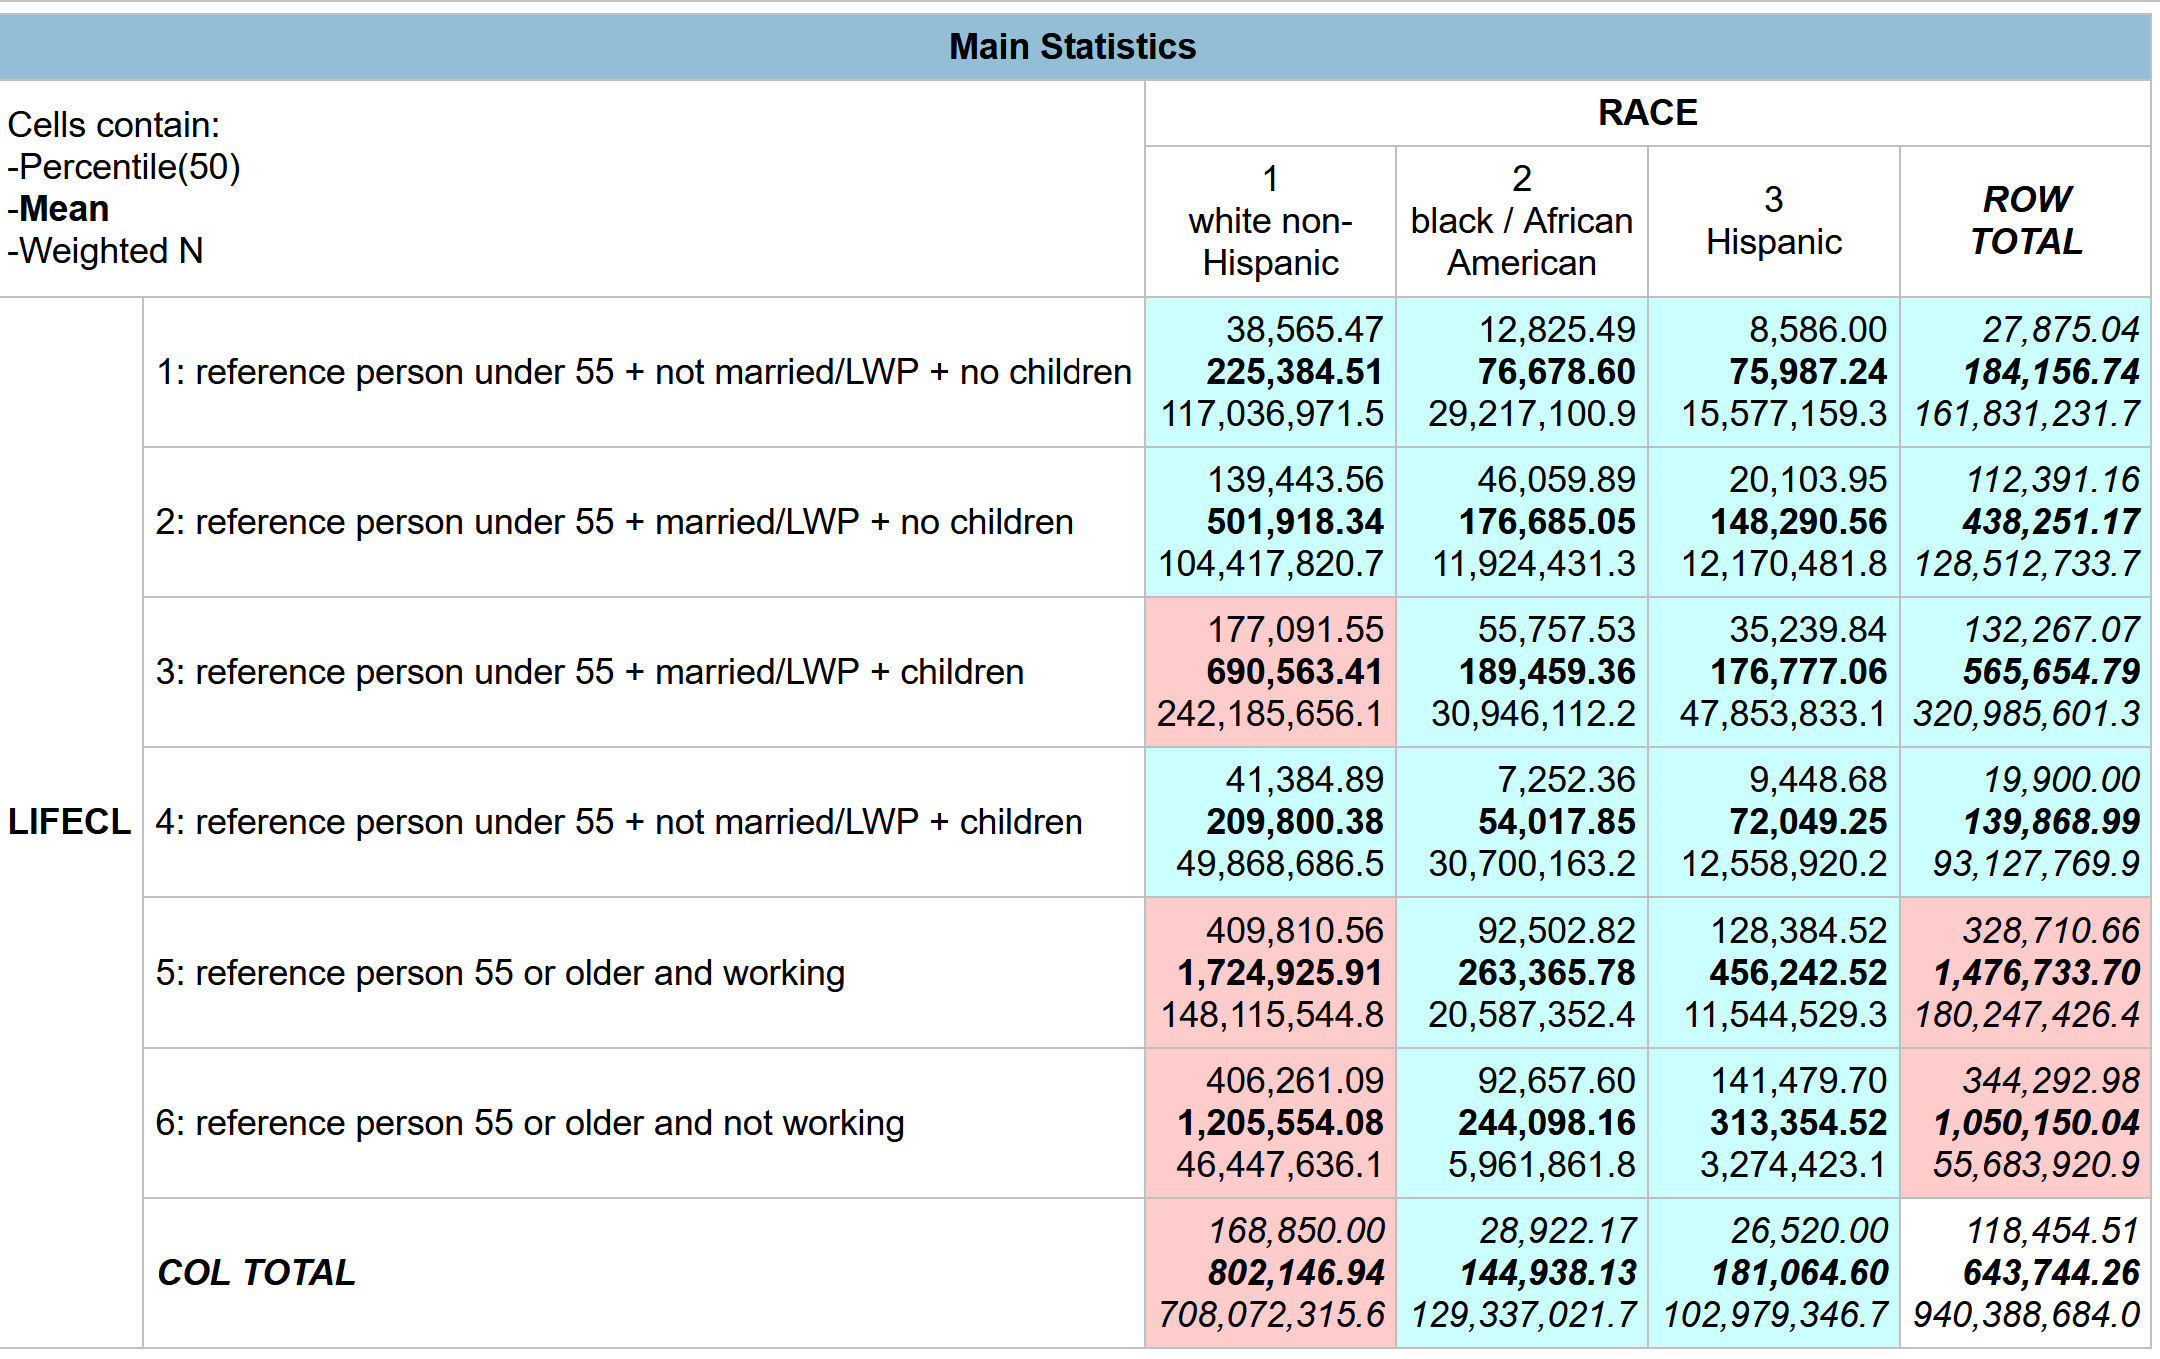Click the "Hispanic" column header
The width and height of the screenshot is (2160, 1359).
pyautogui.click(x=1774, y=221)
